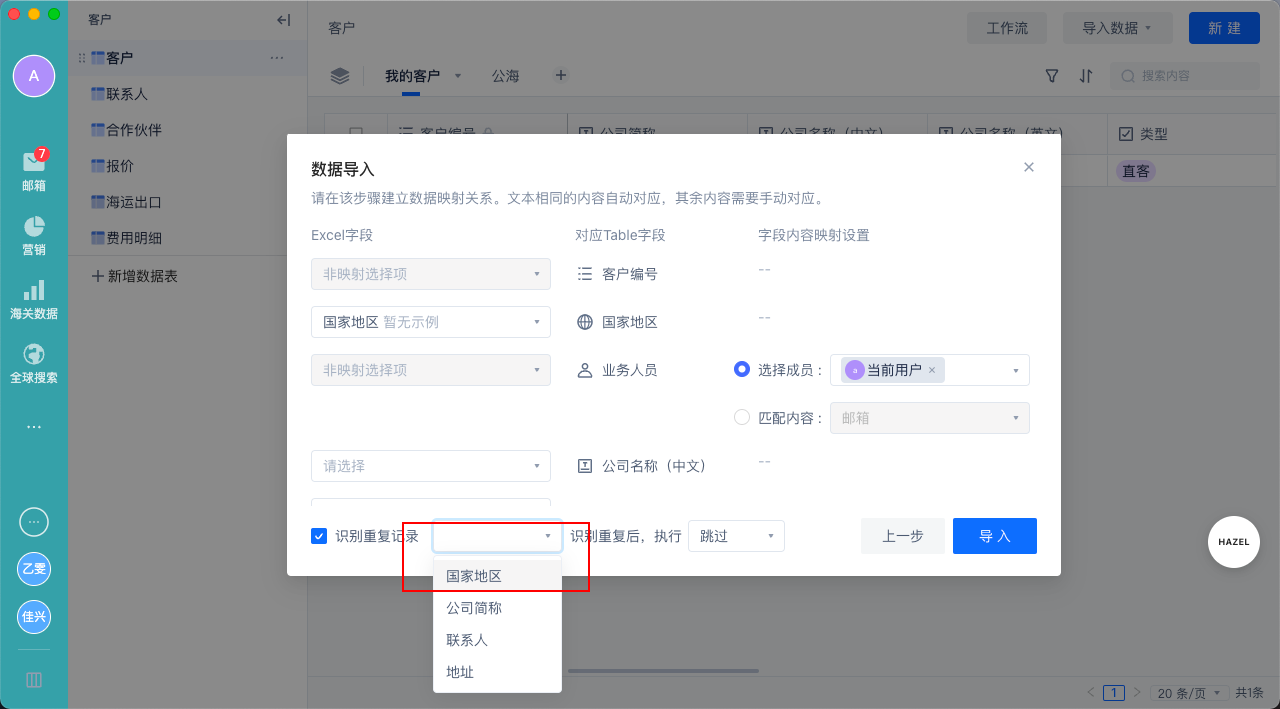
Task: Go to next page arrow
Action: [1136, 692]
